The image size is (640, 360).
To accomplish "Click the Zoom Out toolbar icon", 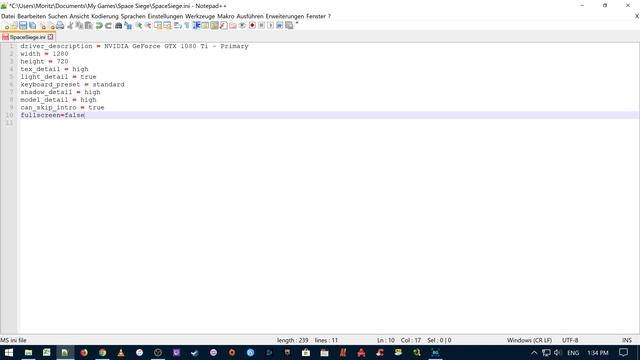I will pyautogui.click(x=148, y=26).
